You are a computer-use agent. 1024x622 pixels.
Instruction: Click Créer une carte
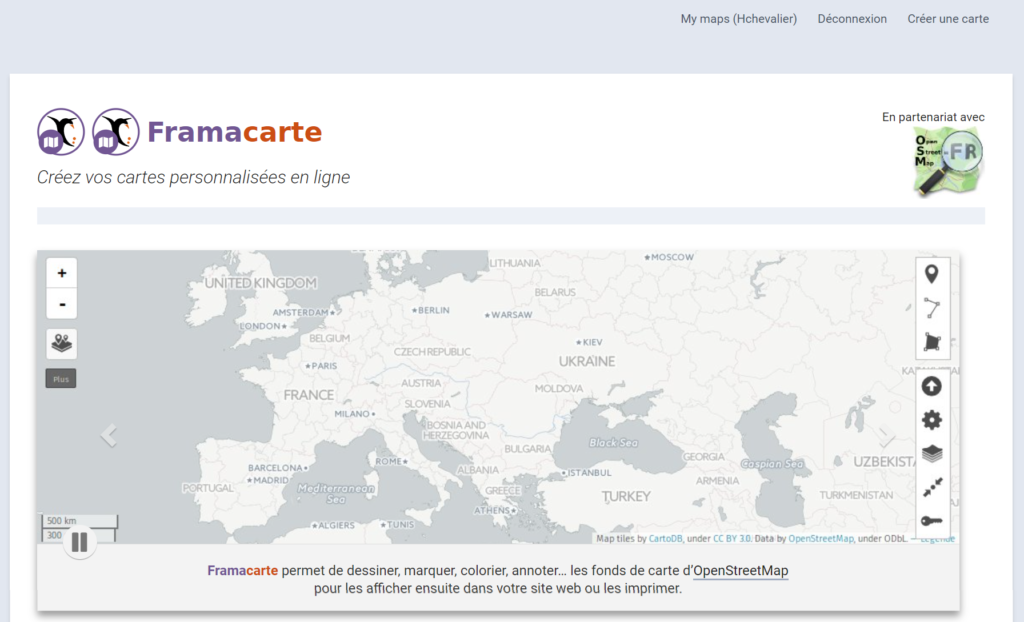(x=948, y=19)
